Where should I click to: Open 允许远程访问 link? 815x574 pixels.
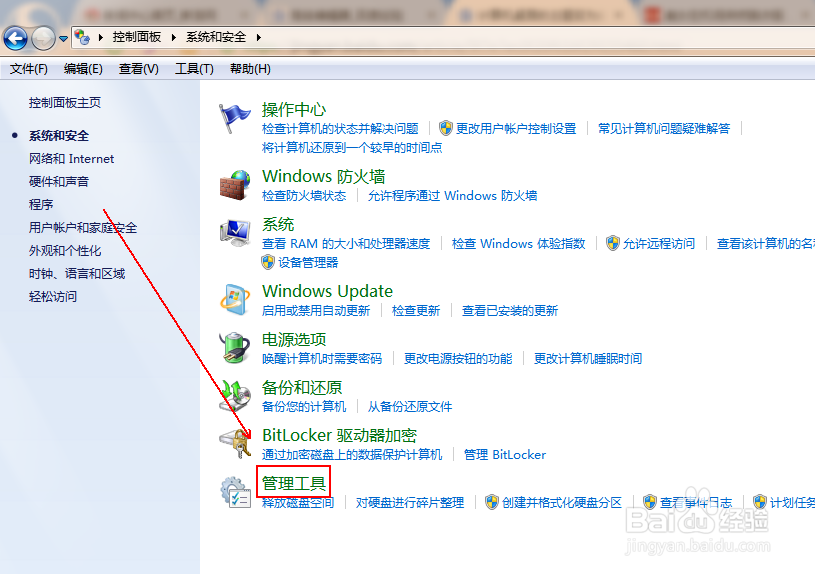point(659,244)
